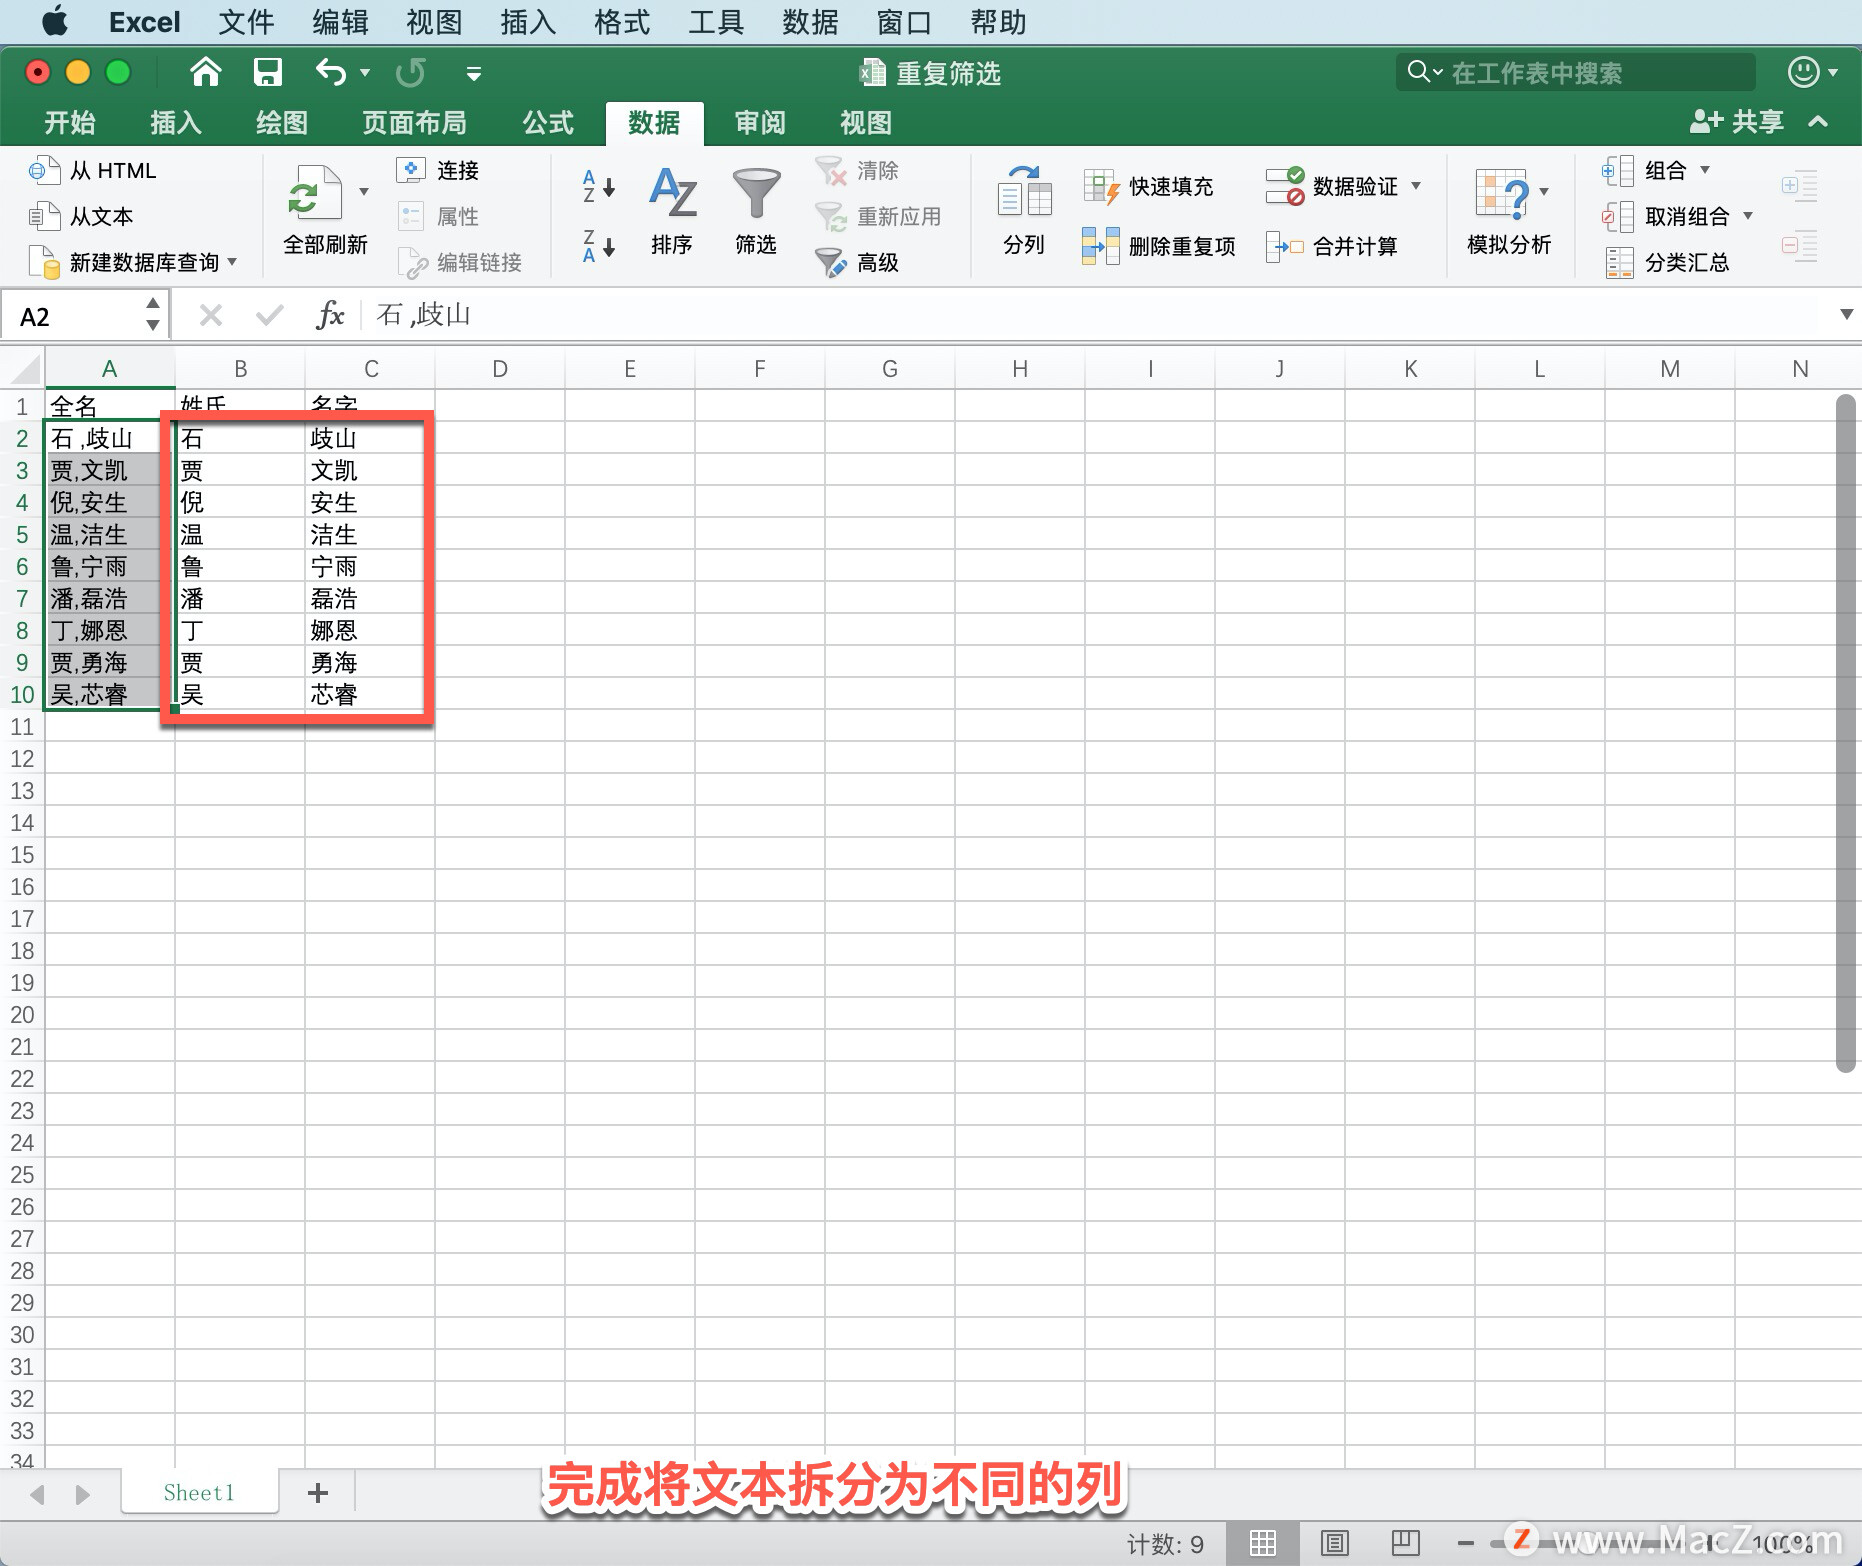This screenshot has height=1566, width=1862.
Task: Open the Apple menu
Action: pyautogui.click(x=55, y=21)
